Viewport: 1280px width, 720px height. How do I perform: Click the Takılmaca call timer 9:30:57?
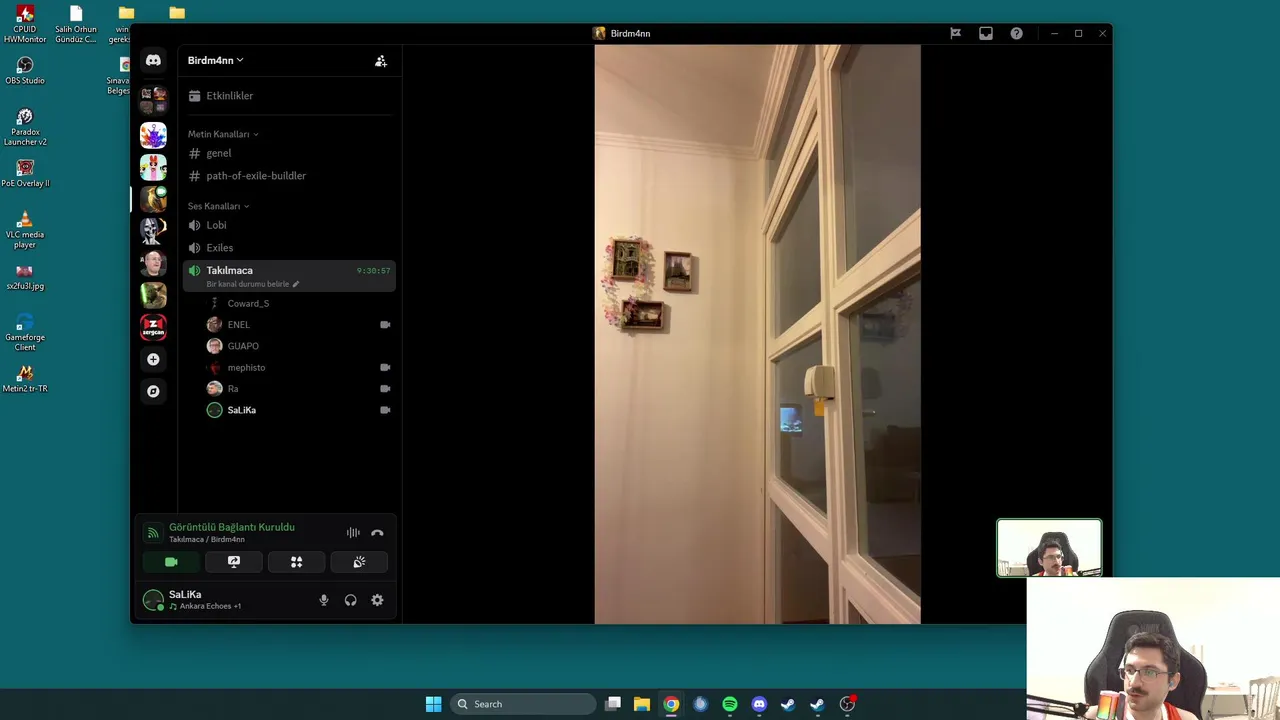pos(373,271)
